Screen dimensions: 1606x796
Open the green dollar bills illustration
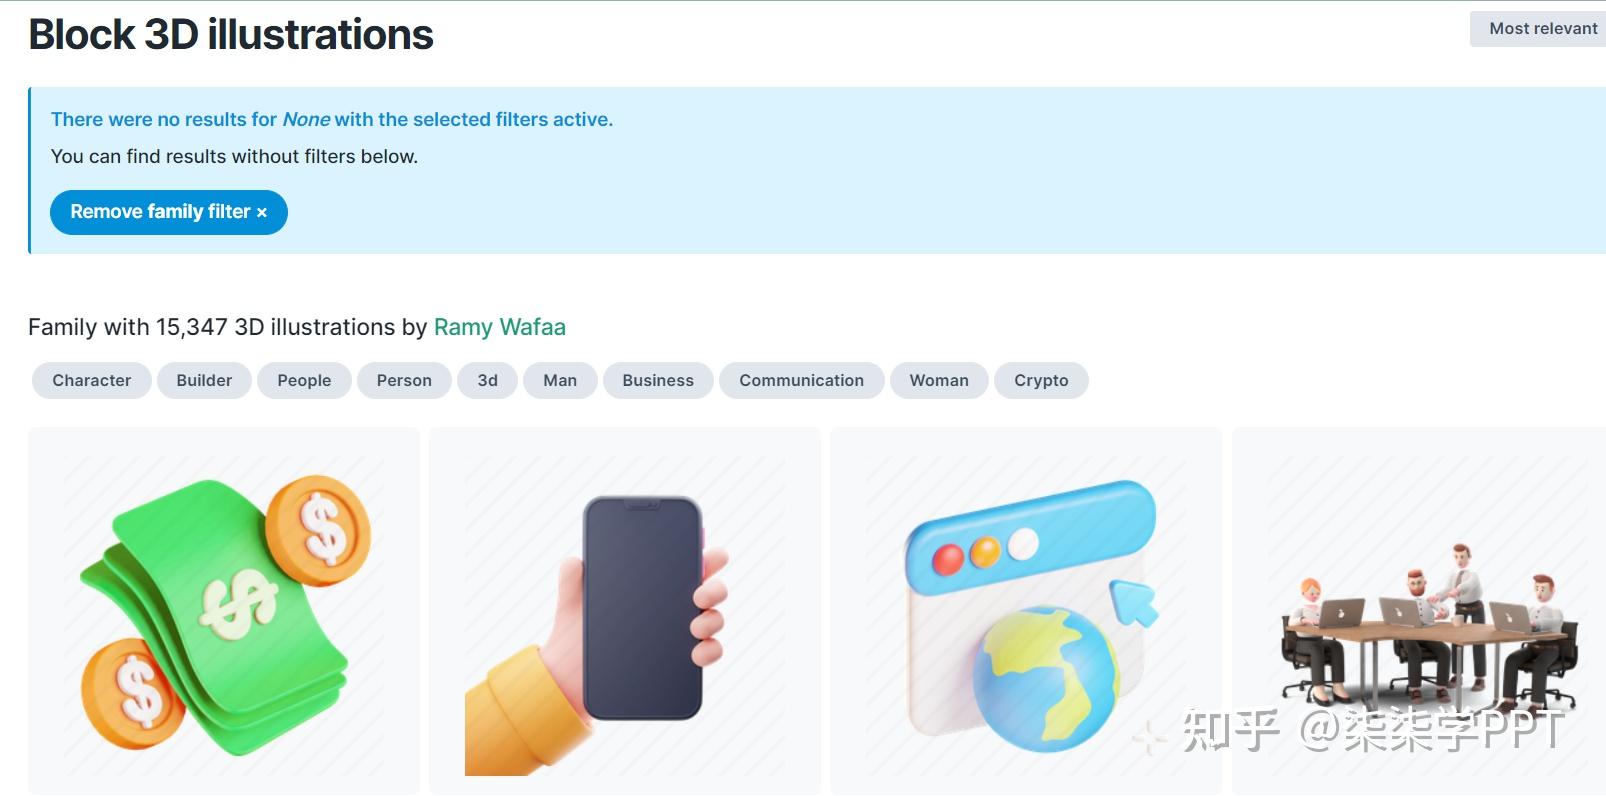point(224,611)
